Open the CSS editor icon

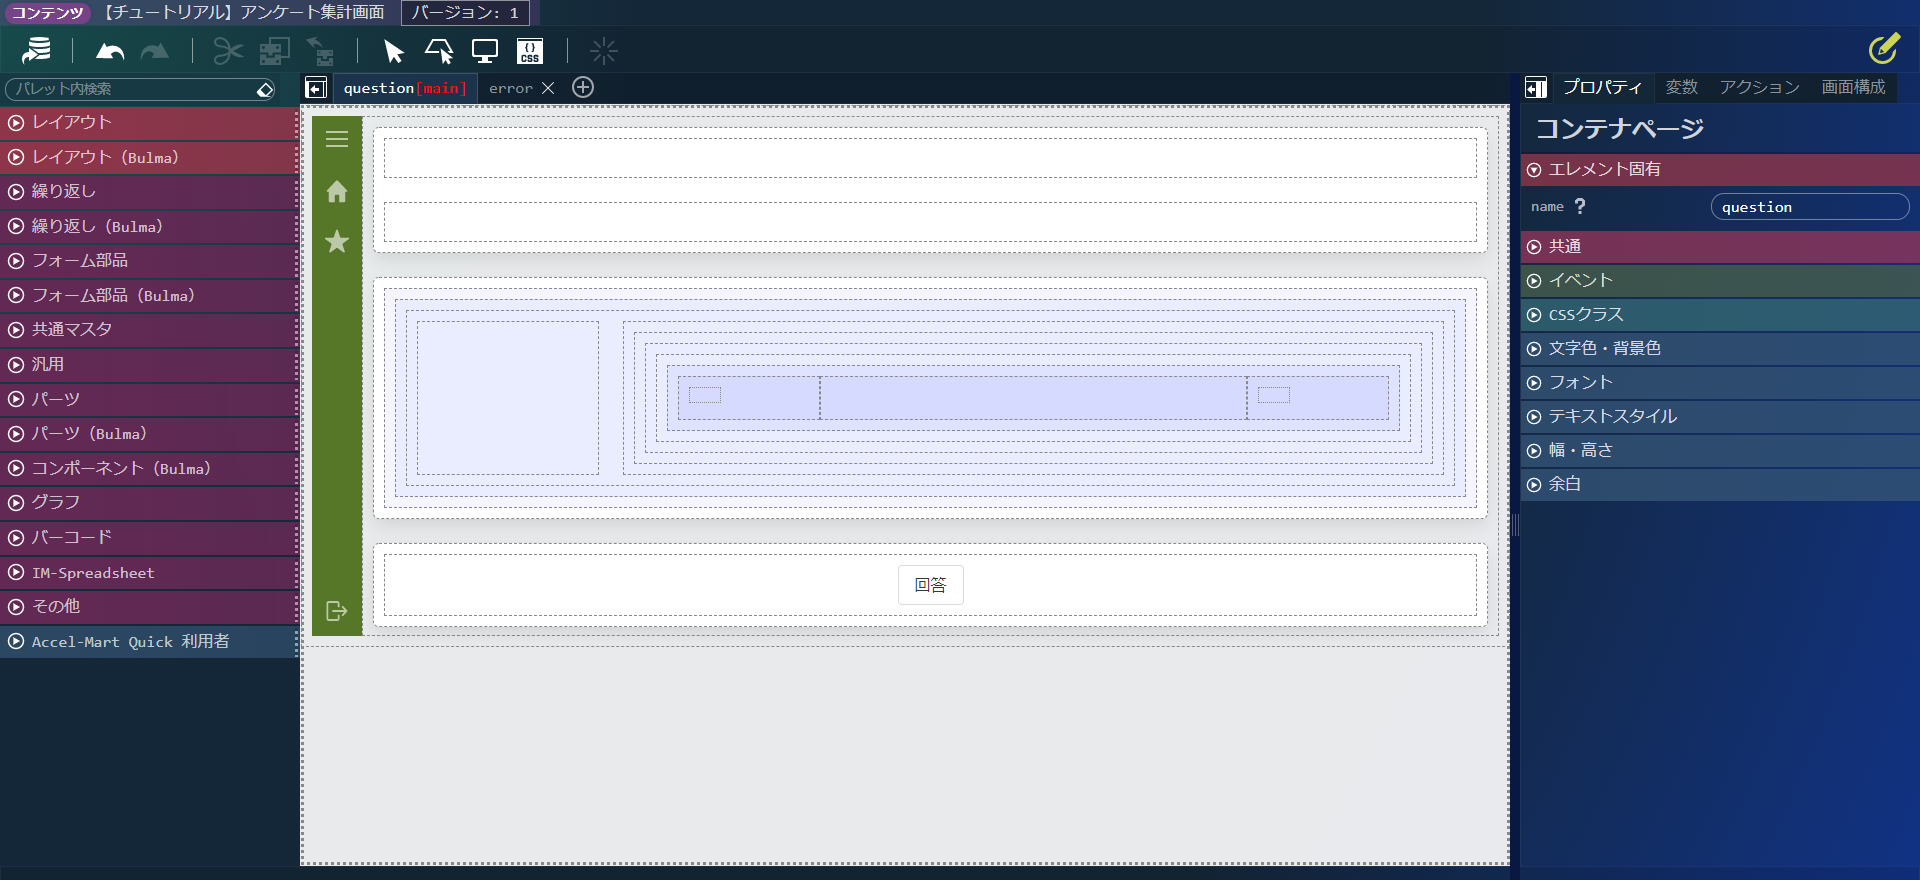(x=530, y=51)
